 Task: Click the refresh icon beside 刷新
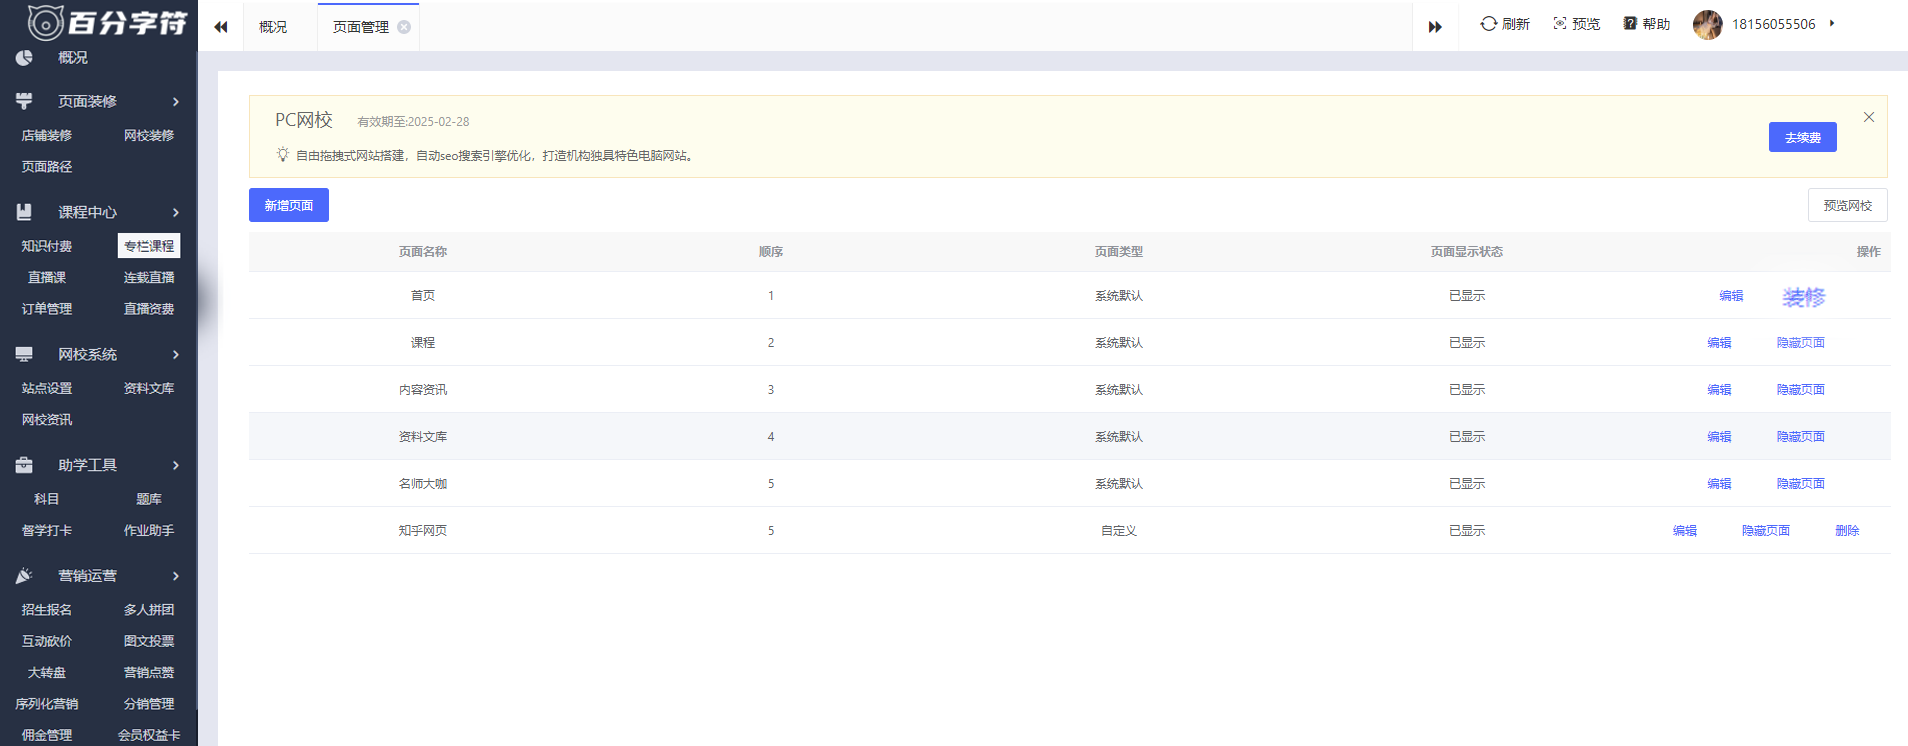(x=1489, y=24)
